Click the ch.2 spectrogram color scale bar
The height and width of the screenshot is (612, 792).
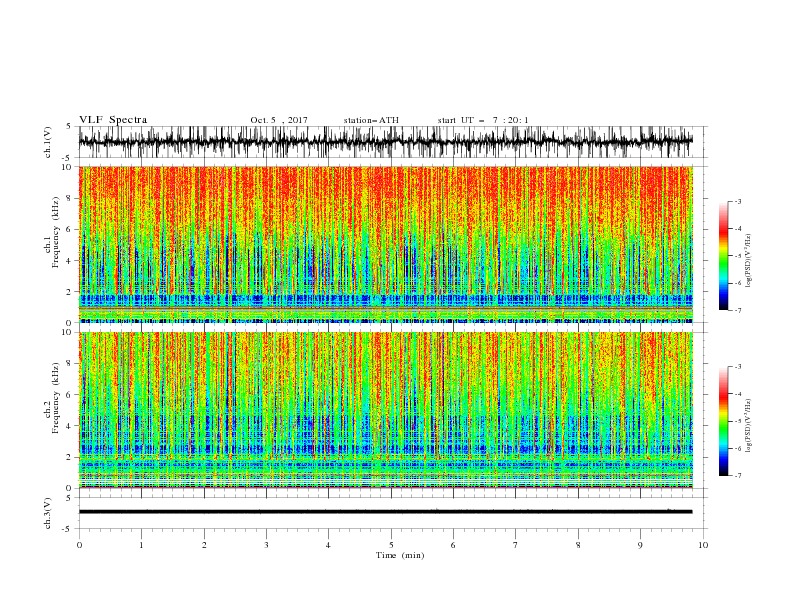[x=723, y=421]
